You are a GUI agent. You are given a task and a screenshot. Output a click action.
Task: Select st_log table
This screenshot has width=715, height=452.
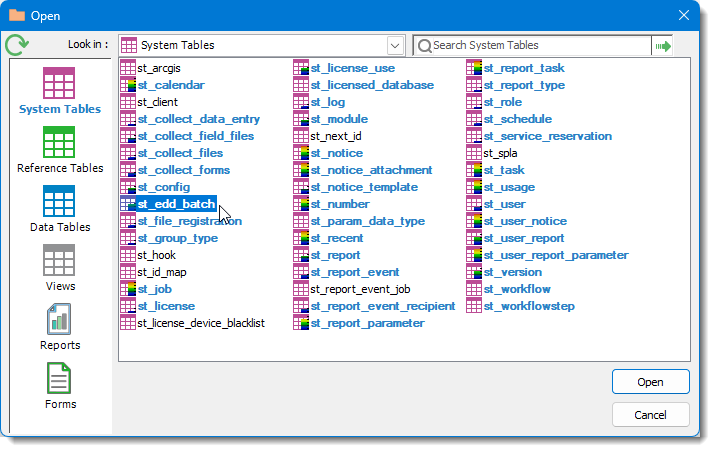point(327,102)
